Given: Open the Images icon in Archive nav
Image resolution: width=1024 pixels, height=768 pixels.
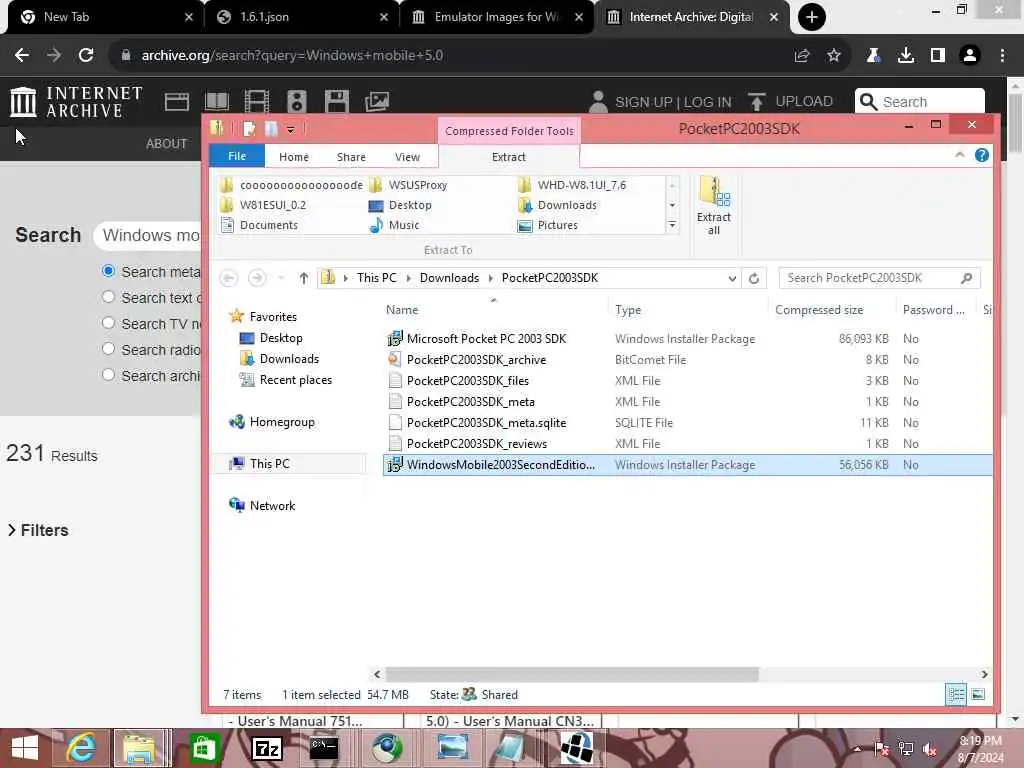Looking at the screenshot, I should tap(377, 102).
